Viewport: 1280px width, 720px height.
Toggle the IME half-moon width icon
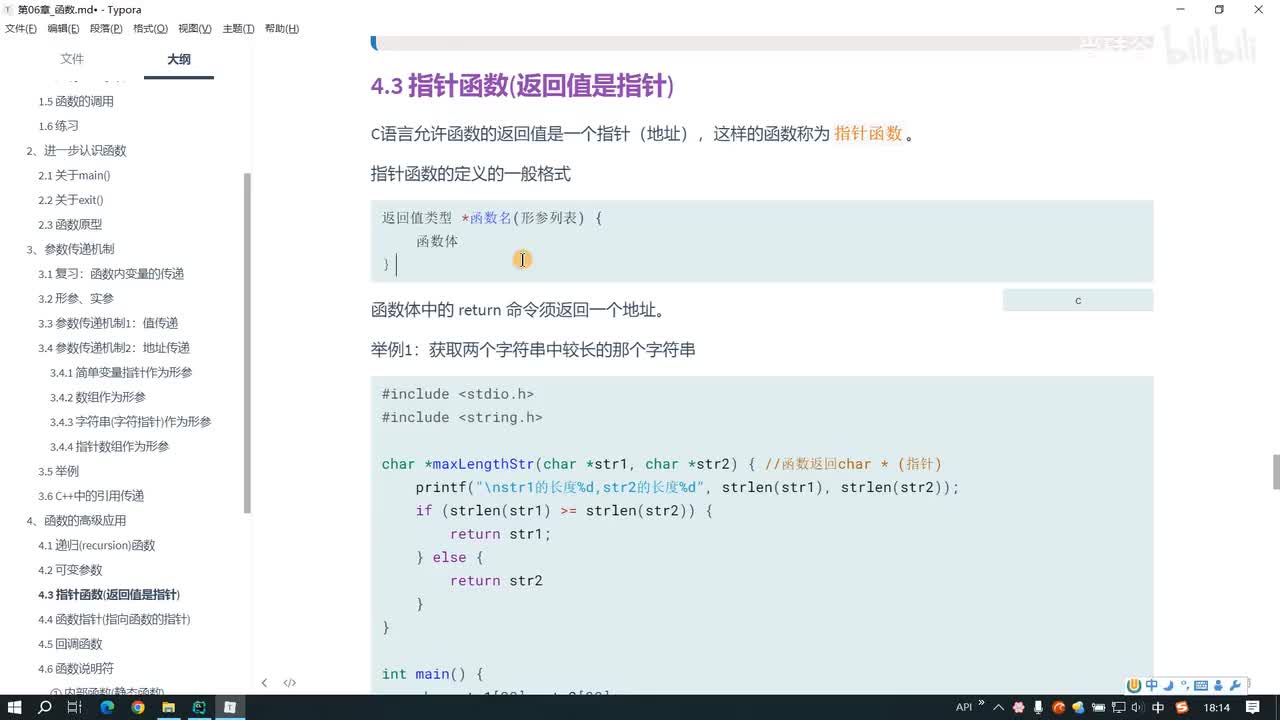[1168, 685]
